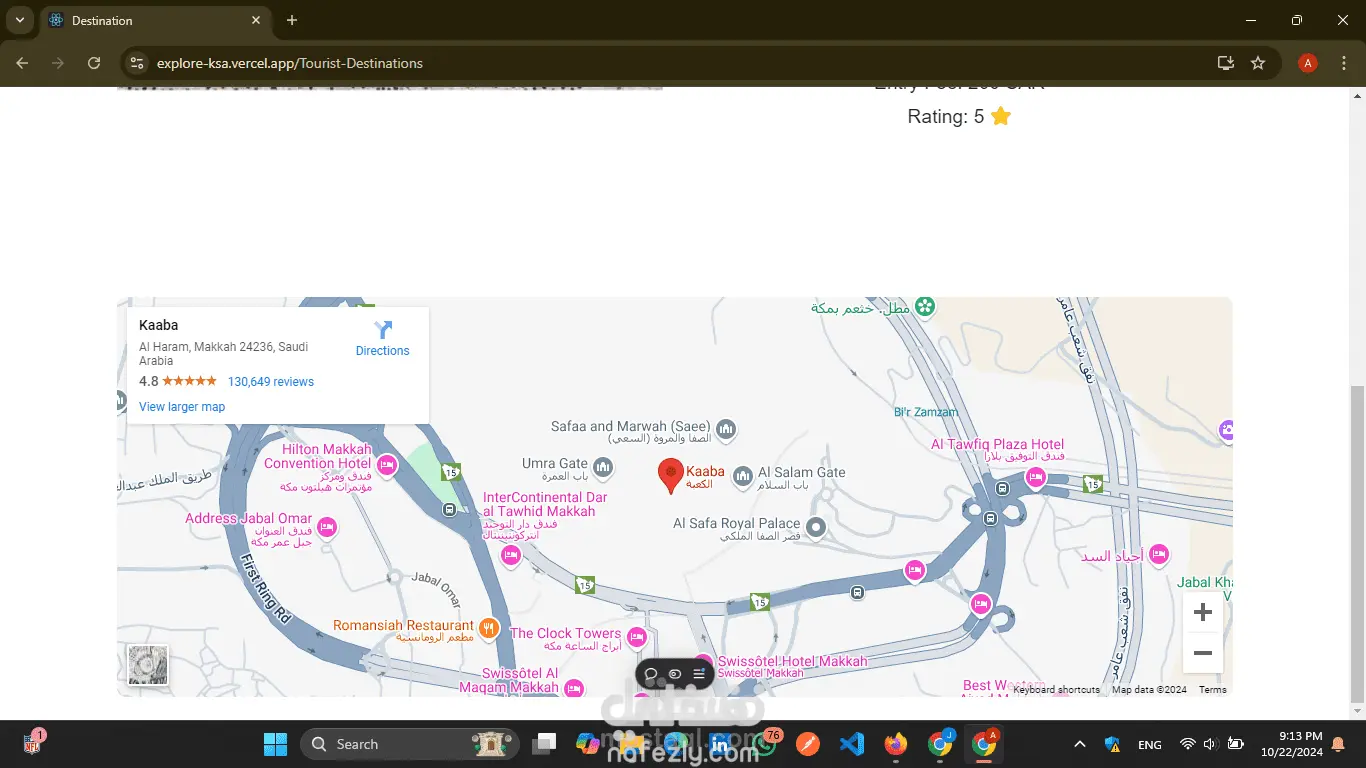The image size is (1366, 768).
Task: Select the Al Tawfiq Plaza Hotel marker
Action: [x=1036, y=477]
